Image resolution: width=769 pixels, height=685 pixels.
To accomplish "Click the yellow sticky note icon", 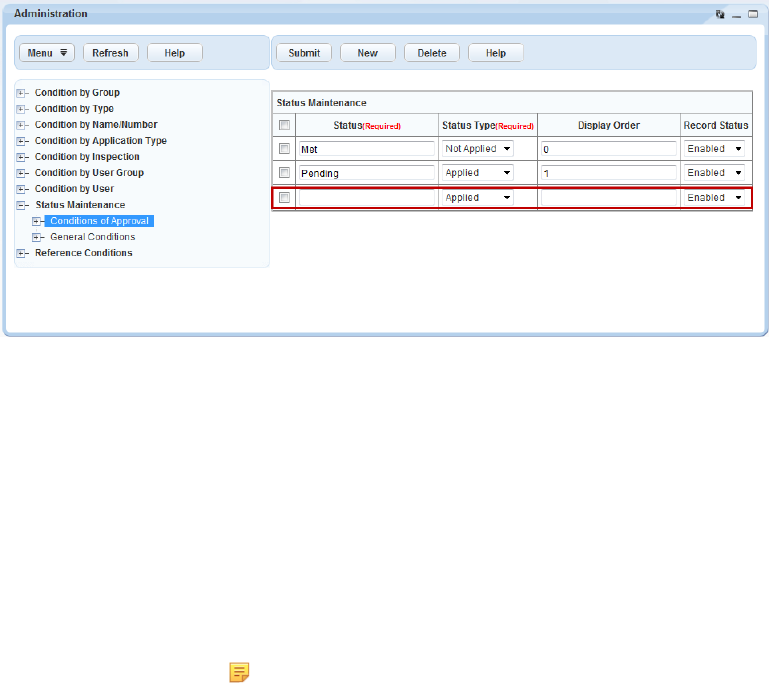I will point(239,672).
